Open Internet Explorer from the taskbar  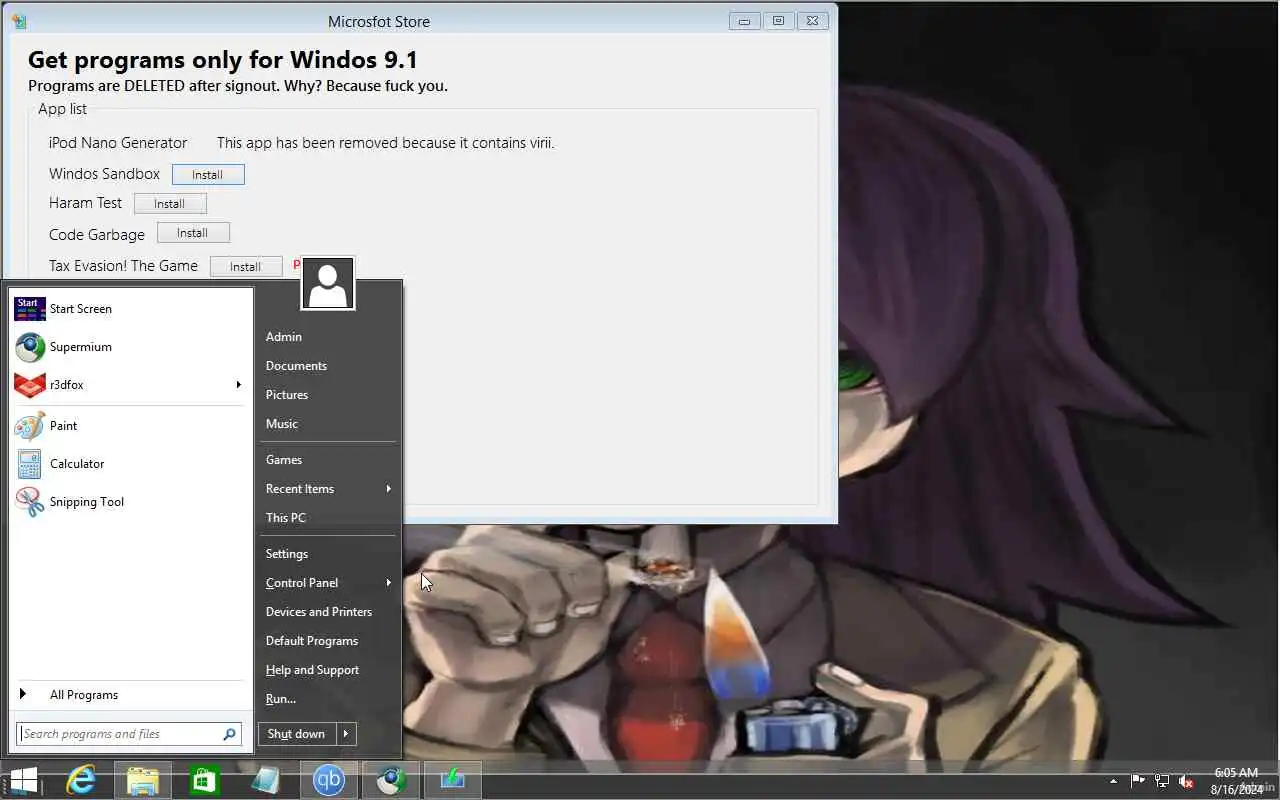[x=81, y=780]
